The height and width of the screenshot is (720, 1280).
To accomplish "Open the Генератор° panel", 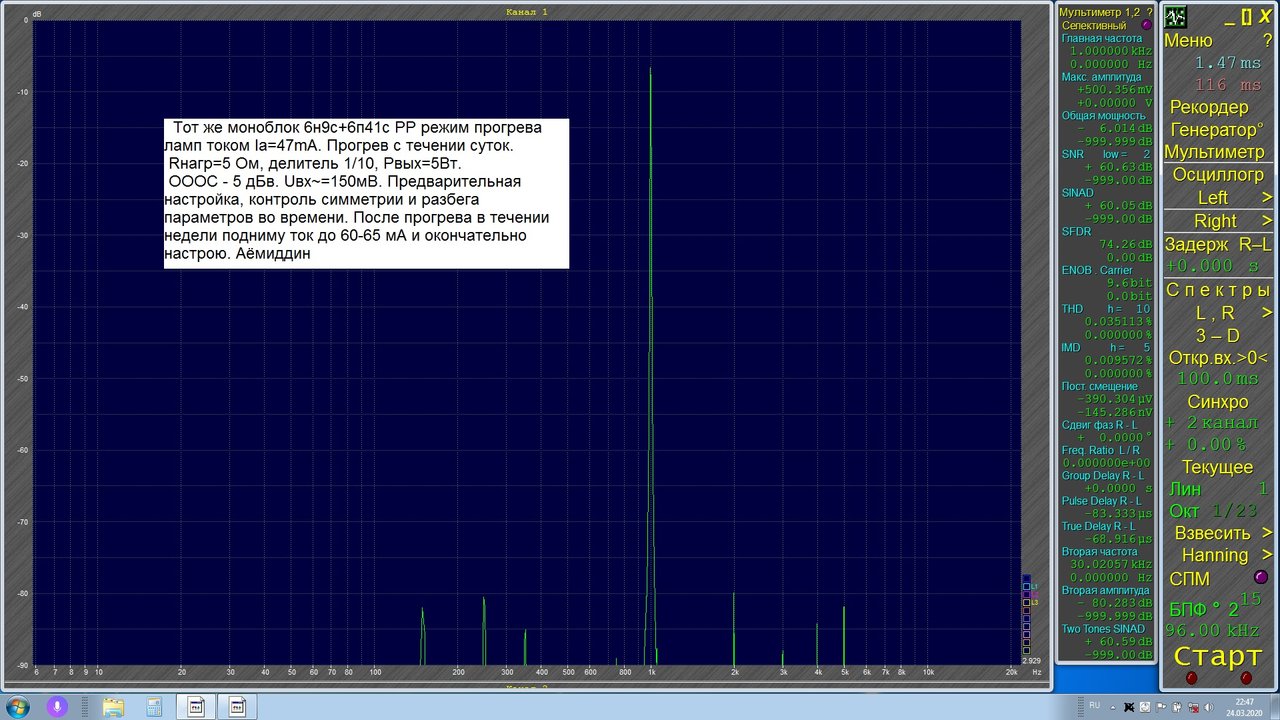I will [1217, 130].
